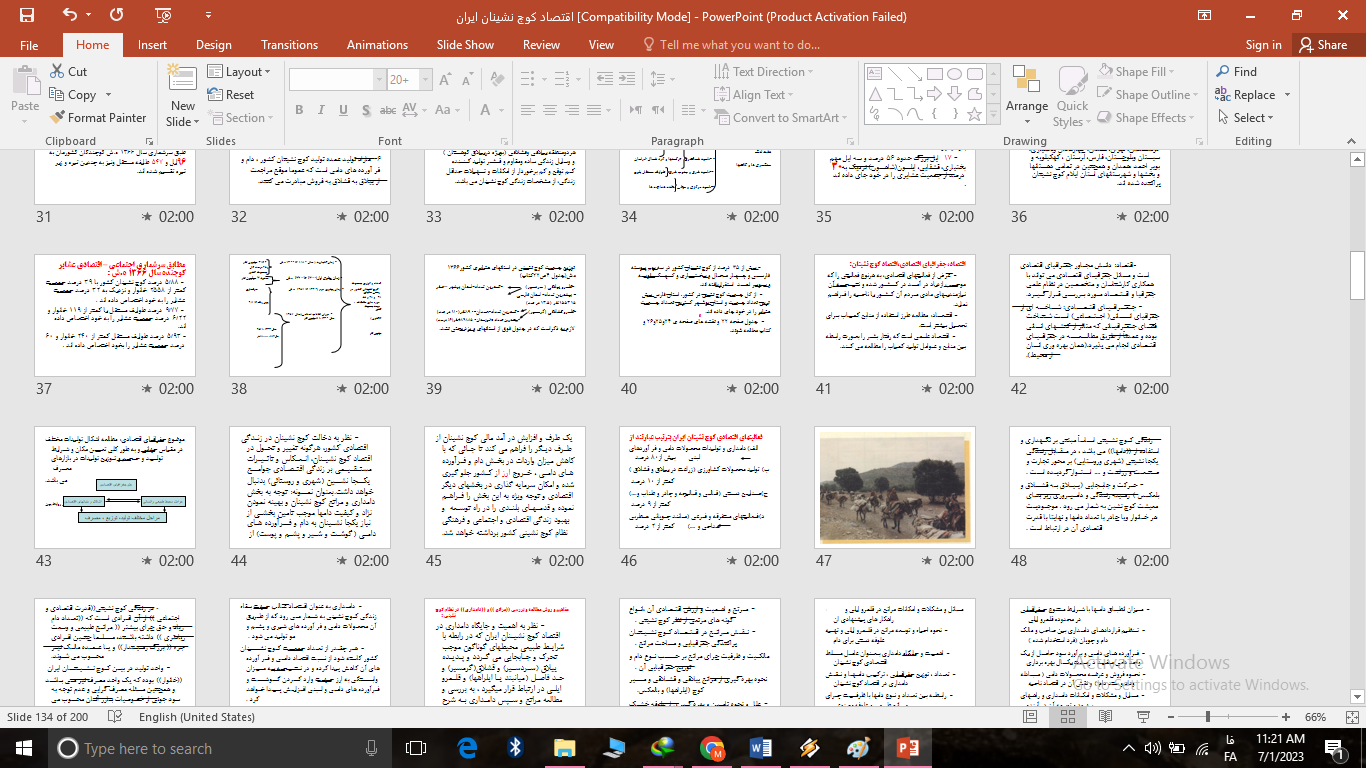Open the font name combo box
Viewport: 1366px width, 768px height.
click(x=338, y=80)
